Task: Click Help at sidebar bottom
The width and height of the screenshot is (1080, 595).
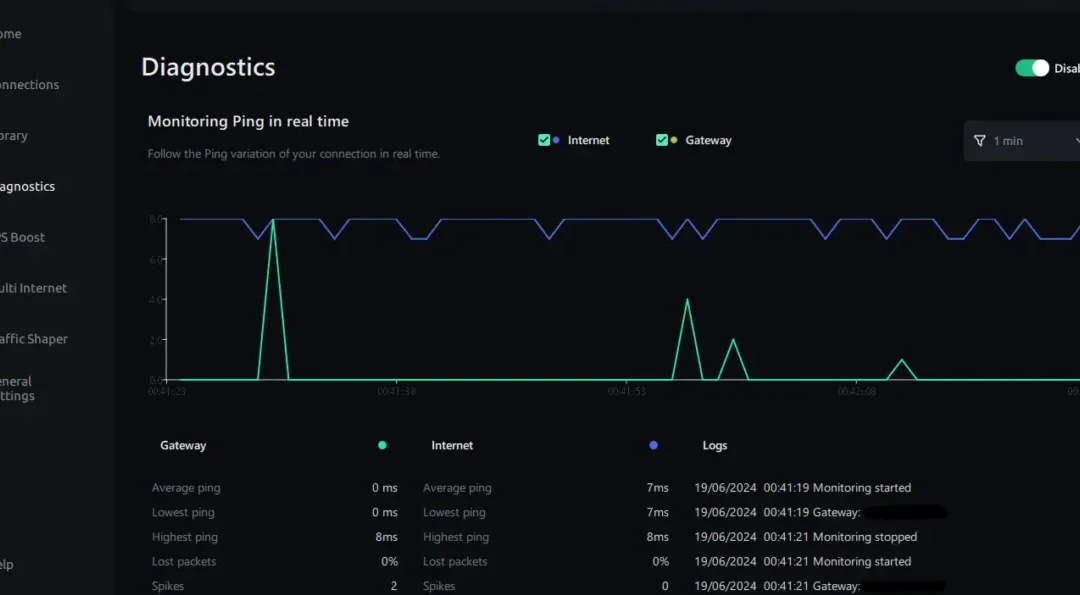Action: pyautogui.click(x=6, y=564)
